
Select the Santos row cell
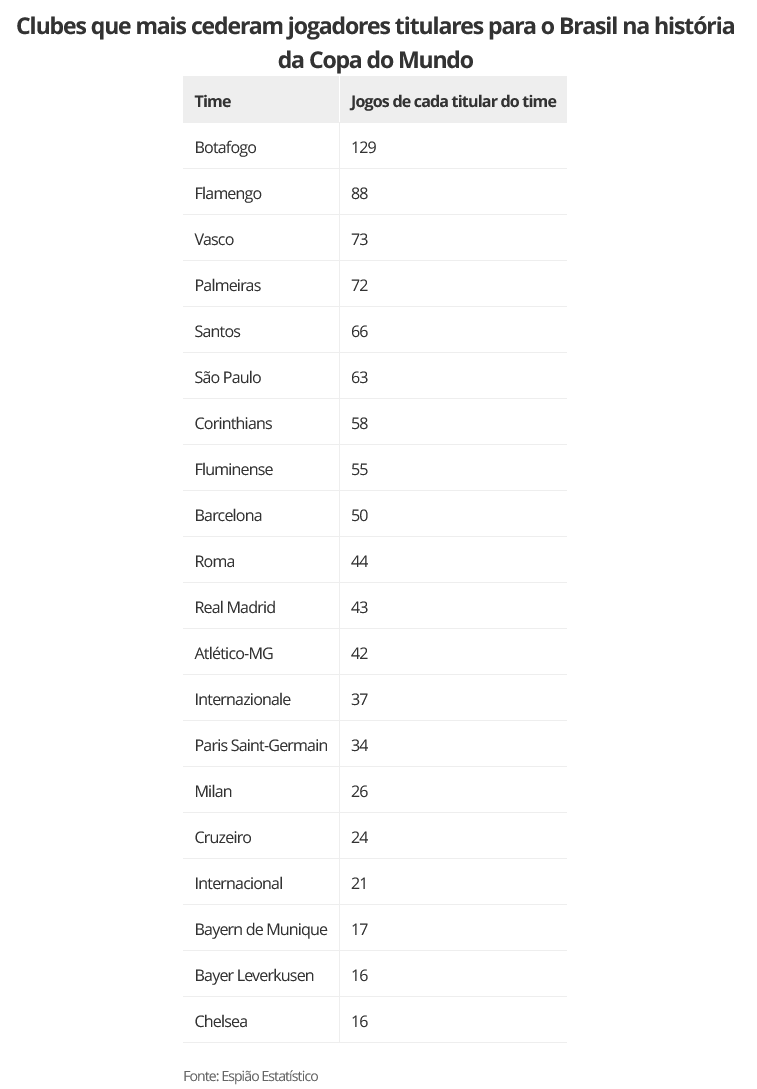click(217, 331)
